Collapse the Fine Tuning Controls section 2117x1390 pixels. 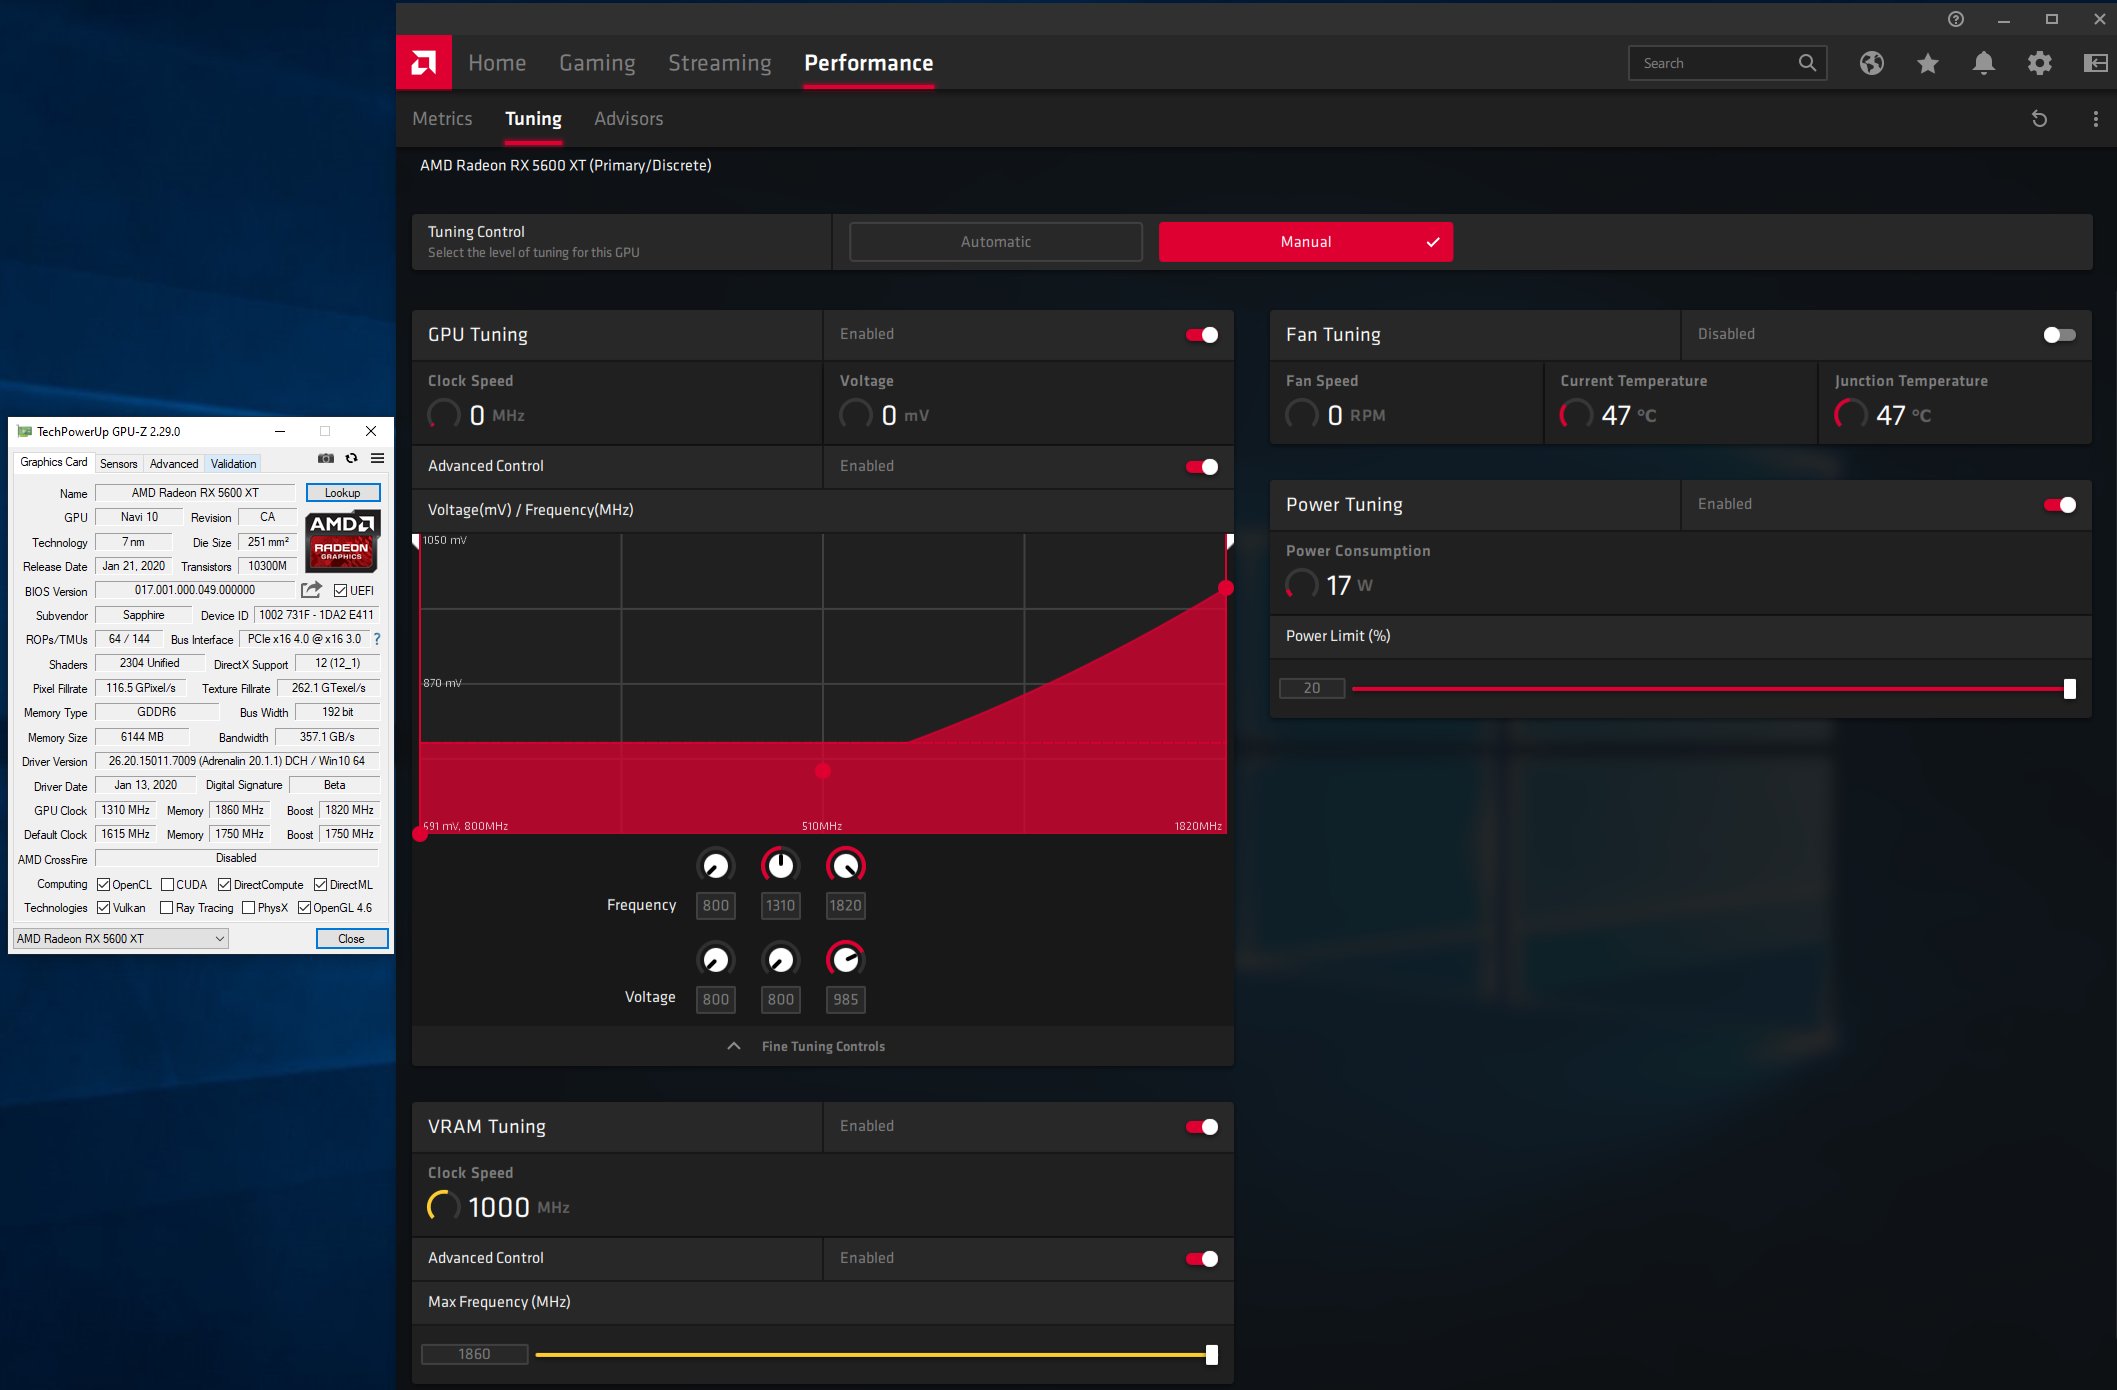click(x=823, y=1046)
